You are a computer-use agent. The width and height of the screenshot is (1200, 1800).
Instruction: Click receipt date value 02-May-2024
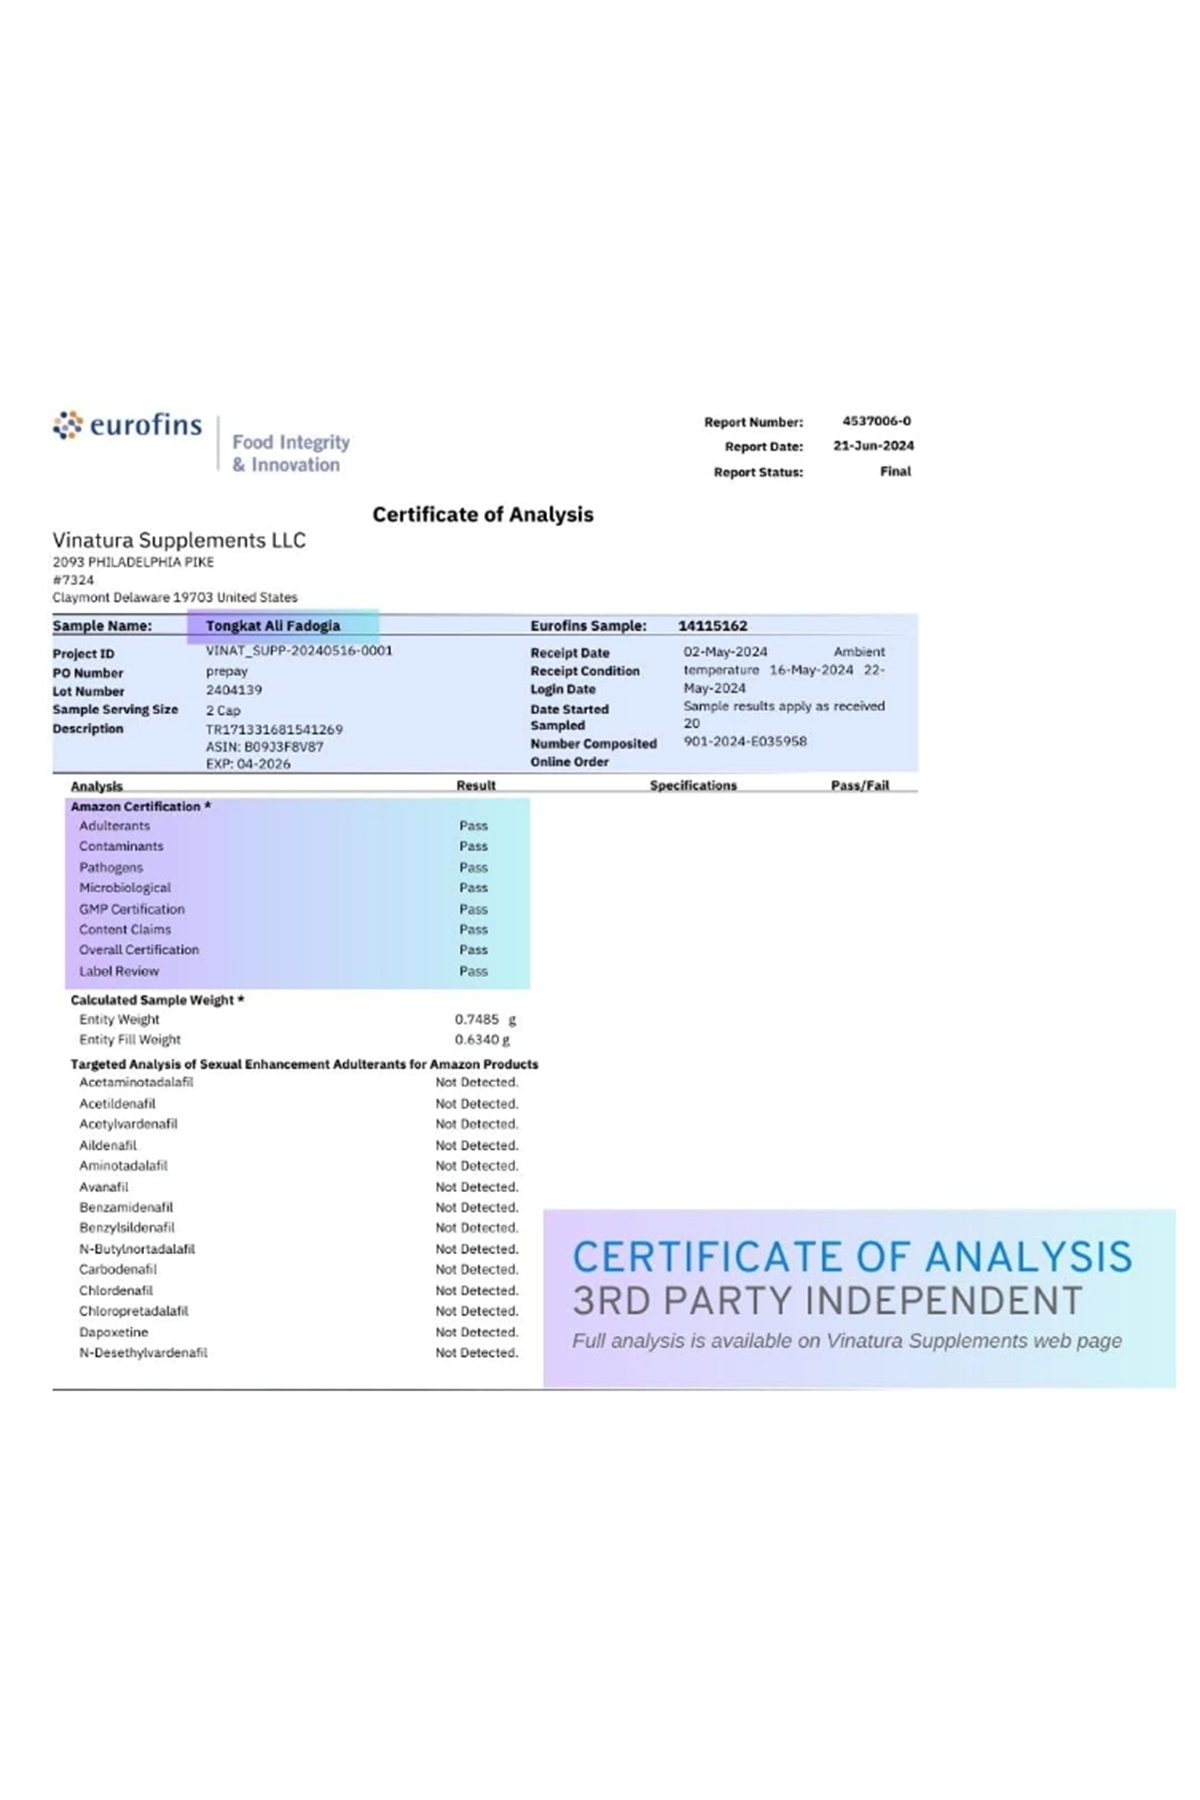[726, 651]
